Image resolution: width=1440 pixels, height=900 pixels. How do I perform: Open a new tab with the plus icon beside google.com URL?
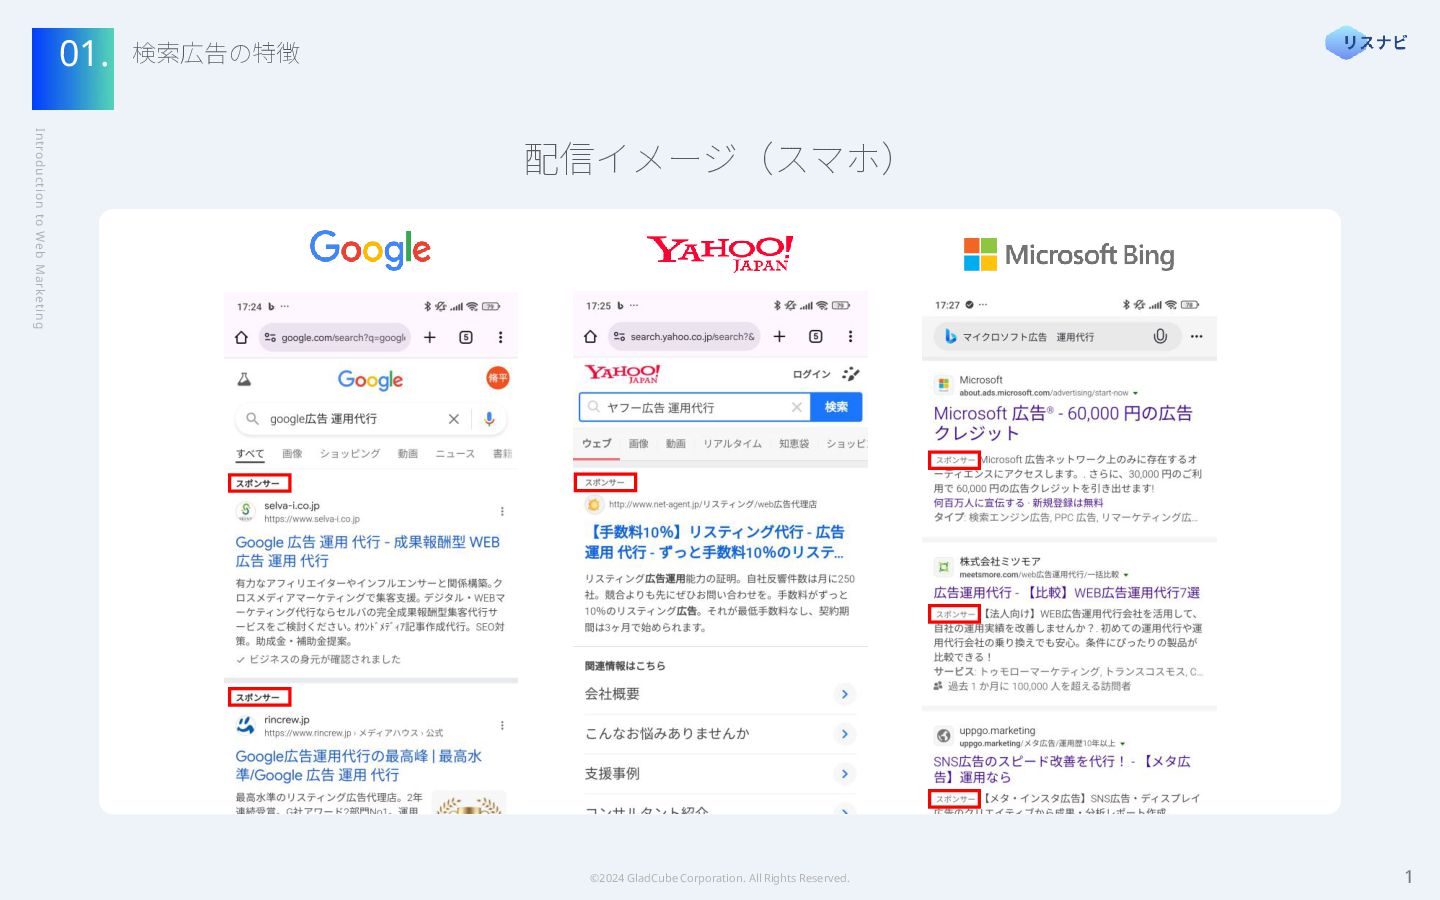430,338
